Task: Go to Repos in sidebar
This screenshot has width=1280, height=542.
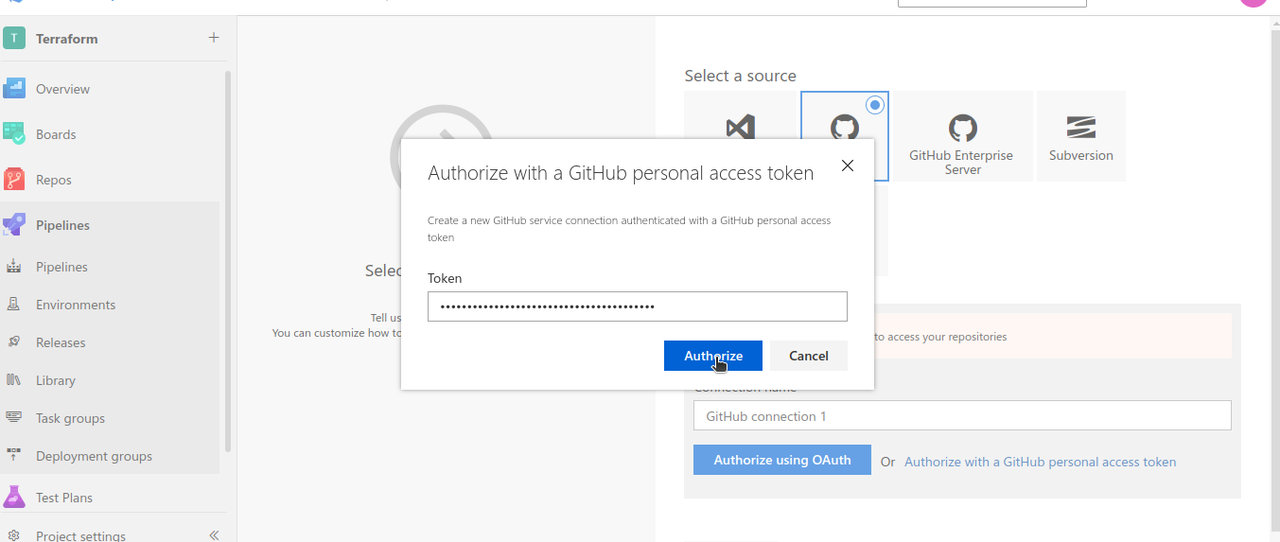Action: [54, 180]
